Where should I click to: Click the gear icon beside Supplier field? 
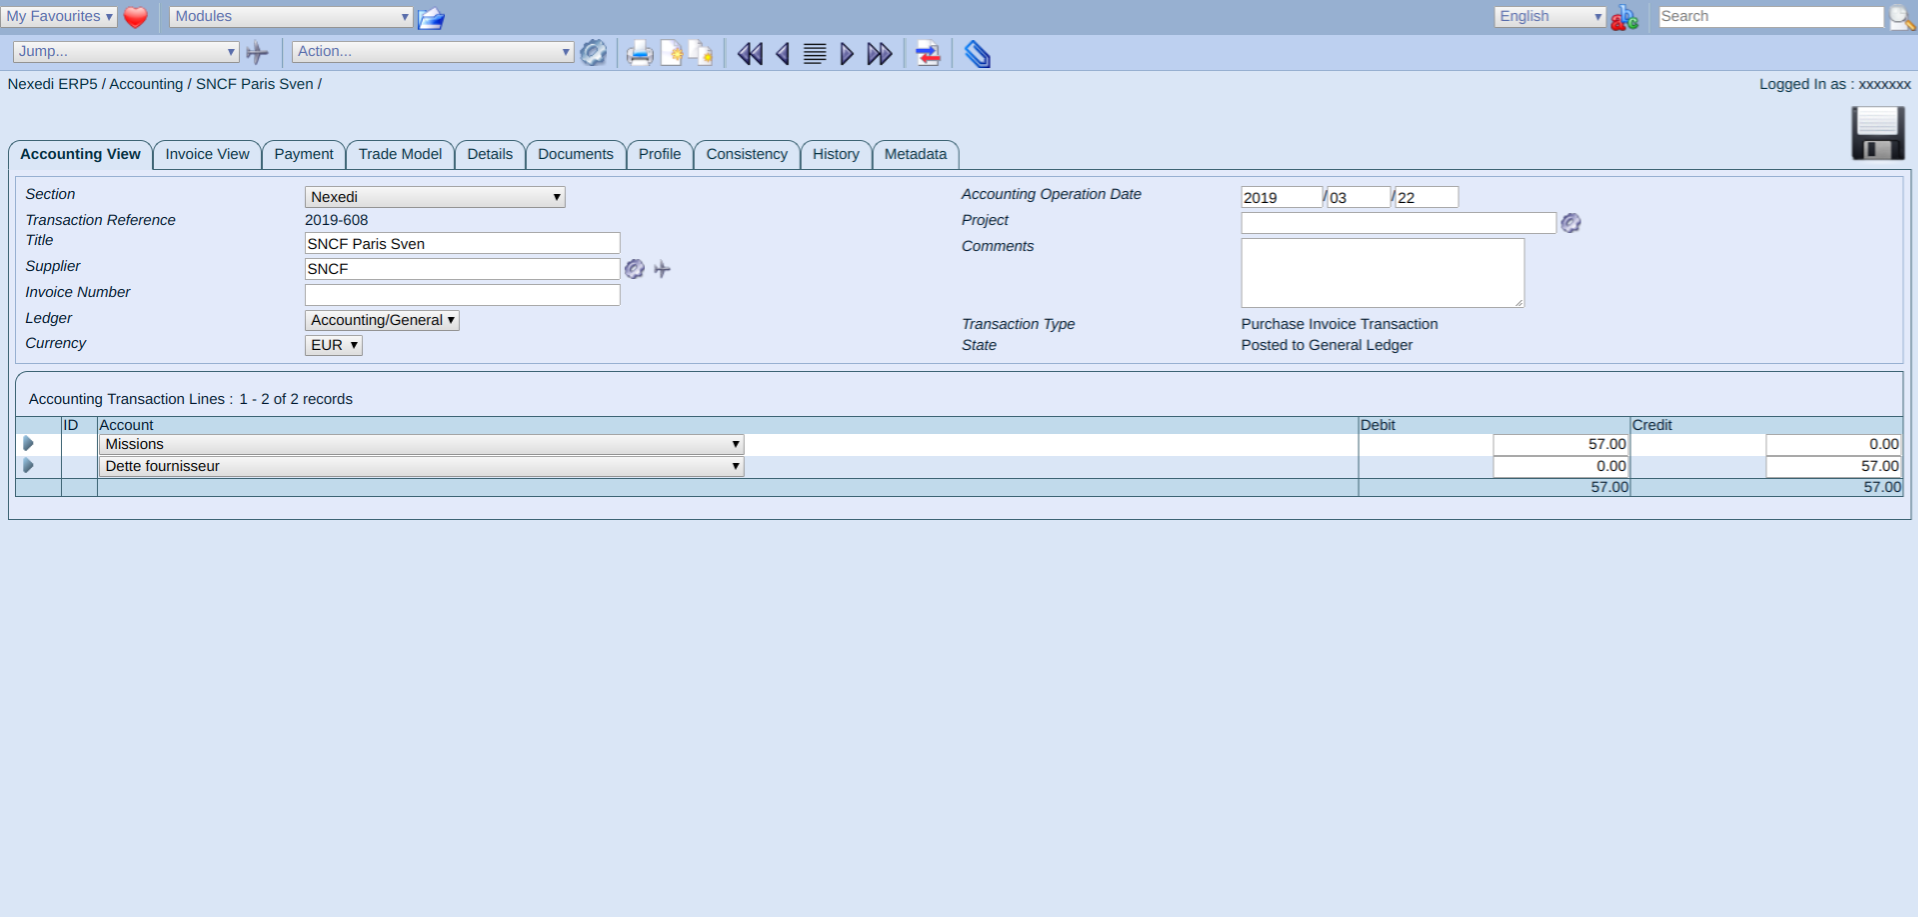click(x=634, y=269)
